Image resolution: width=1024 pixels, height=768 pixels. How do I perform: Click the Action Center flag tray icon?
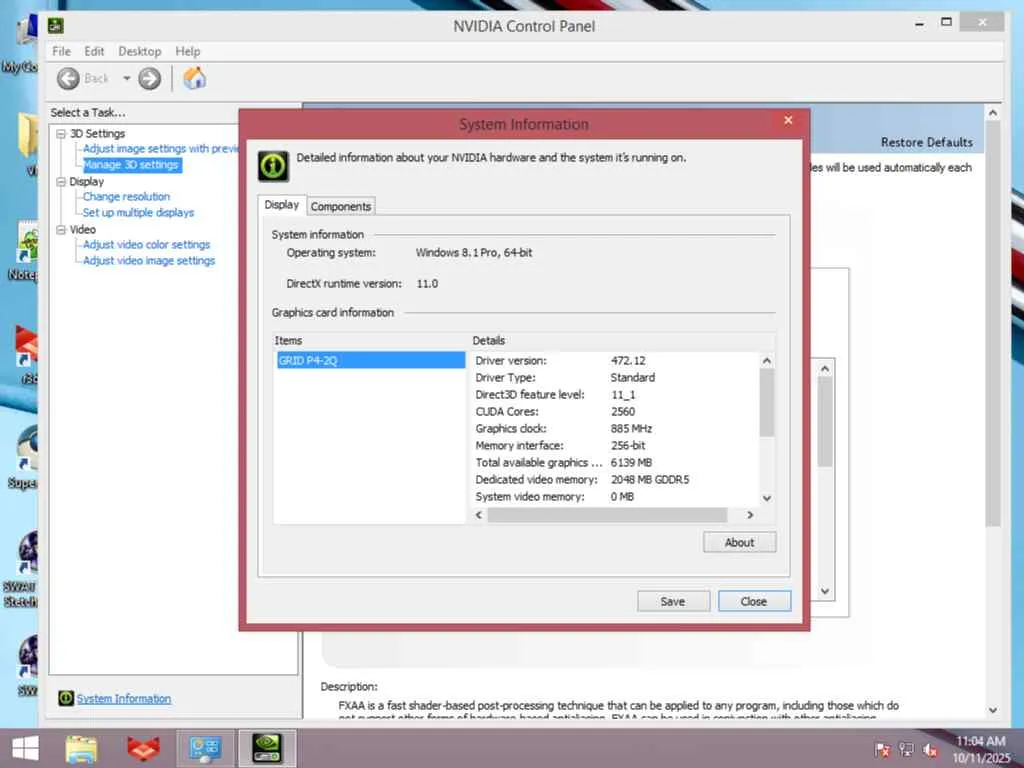click(x=882, y=750)
